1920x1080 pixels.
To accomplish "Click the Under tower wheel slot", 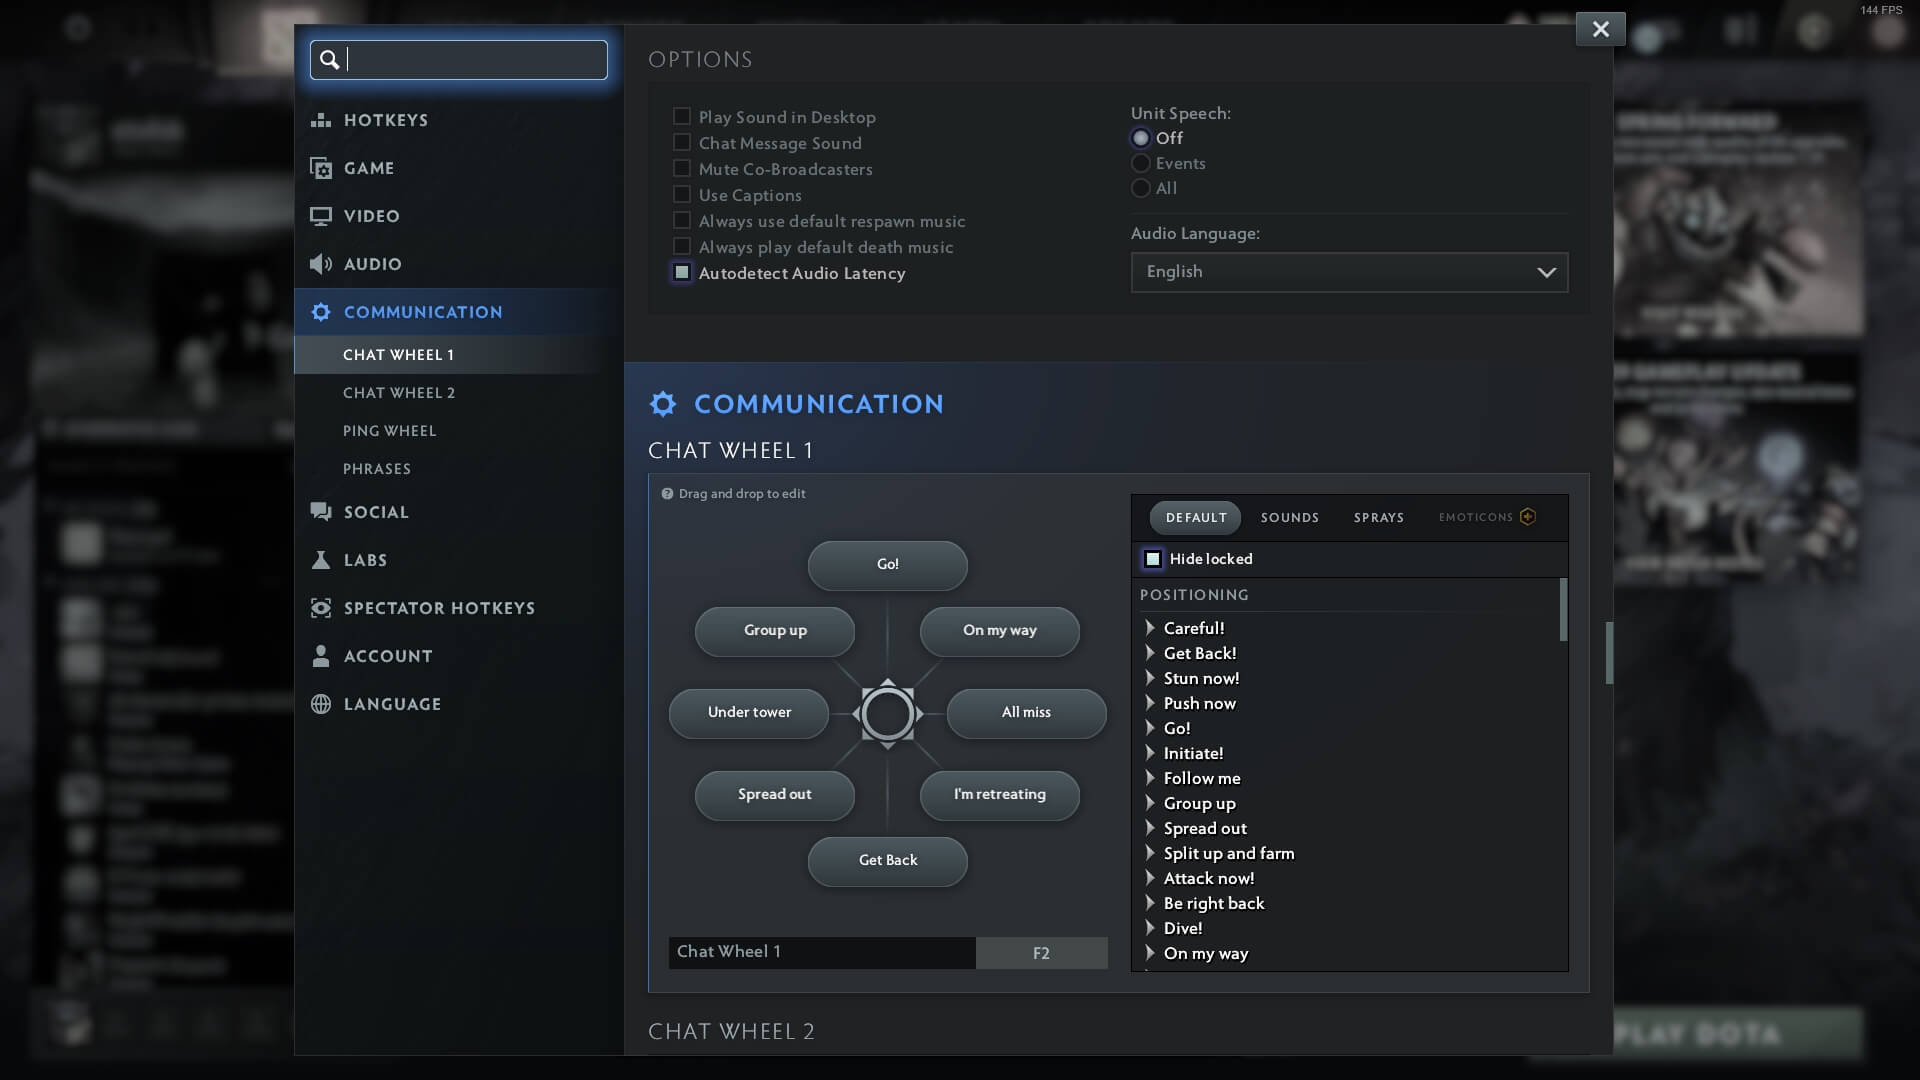I will pyautogui.click(x=749, y=713).
